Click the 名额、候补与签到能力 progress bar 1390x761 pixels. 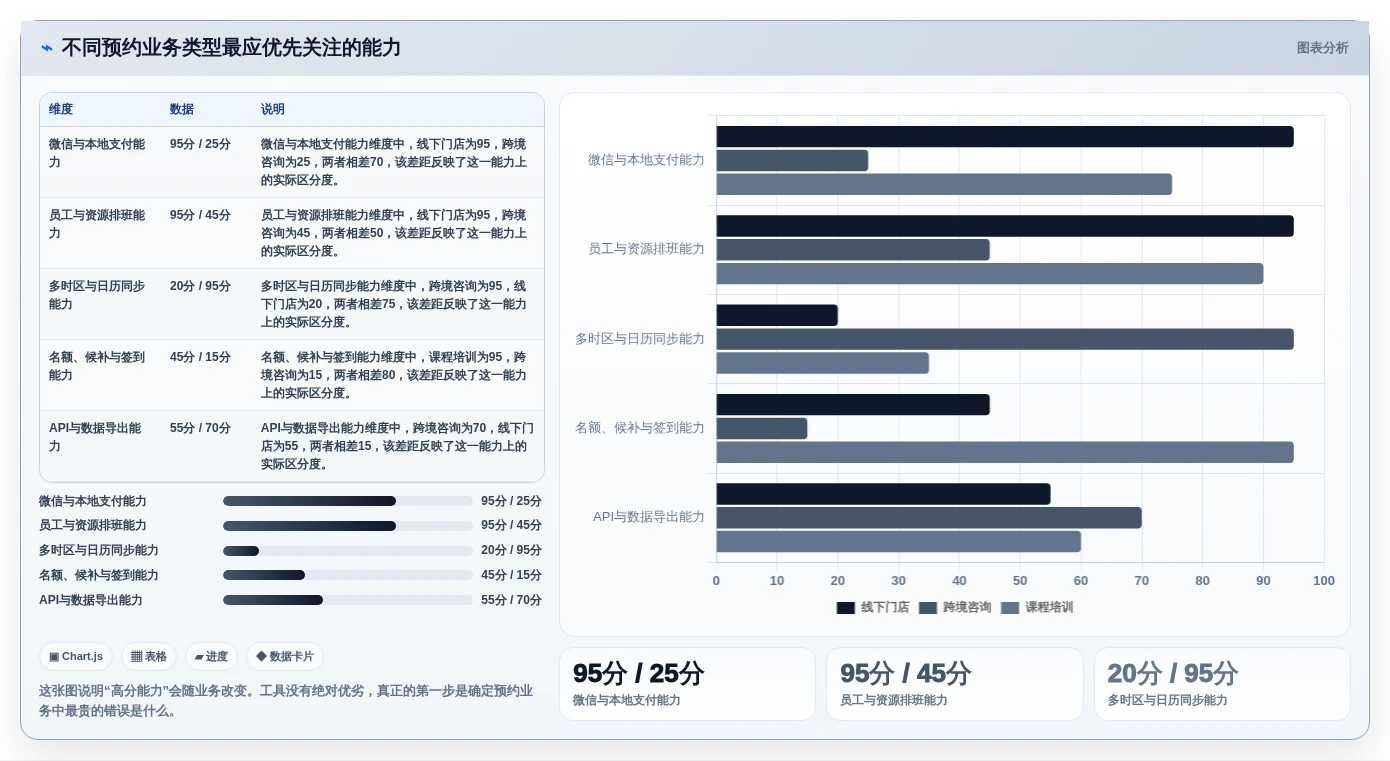pos(348,575)
